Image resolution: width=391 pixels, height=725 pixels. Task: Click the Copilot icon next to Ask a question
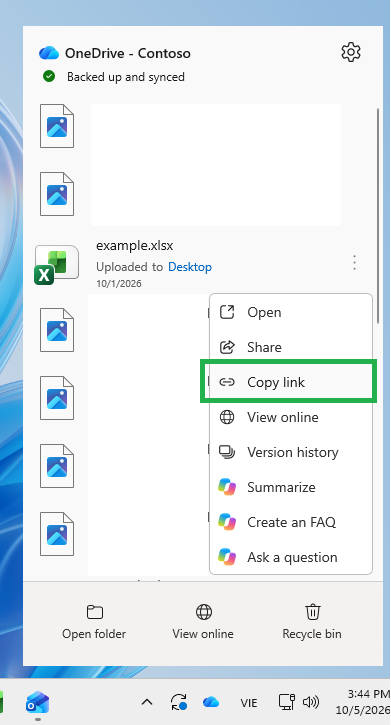tap(227, 557)
